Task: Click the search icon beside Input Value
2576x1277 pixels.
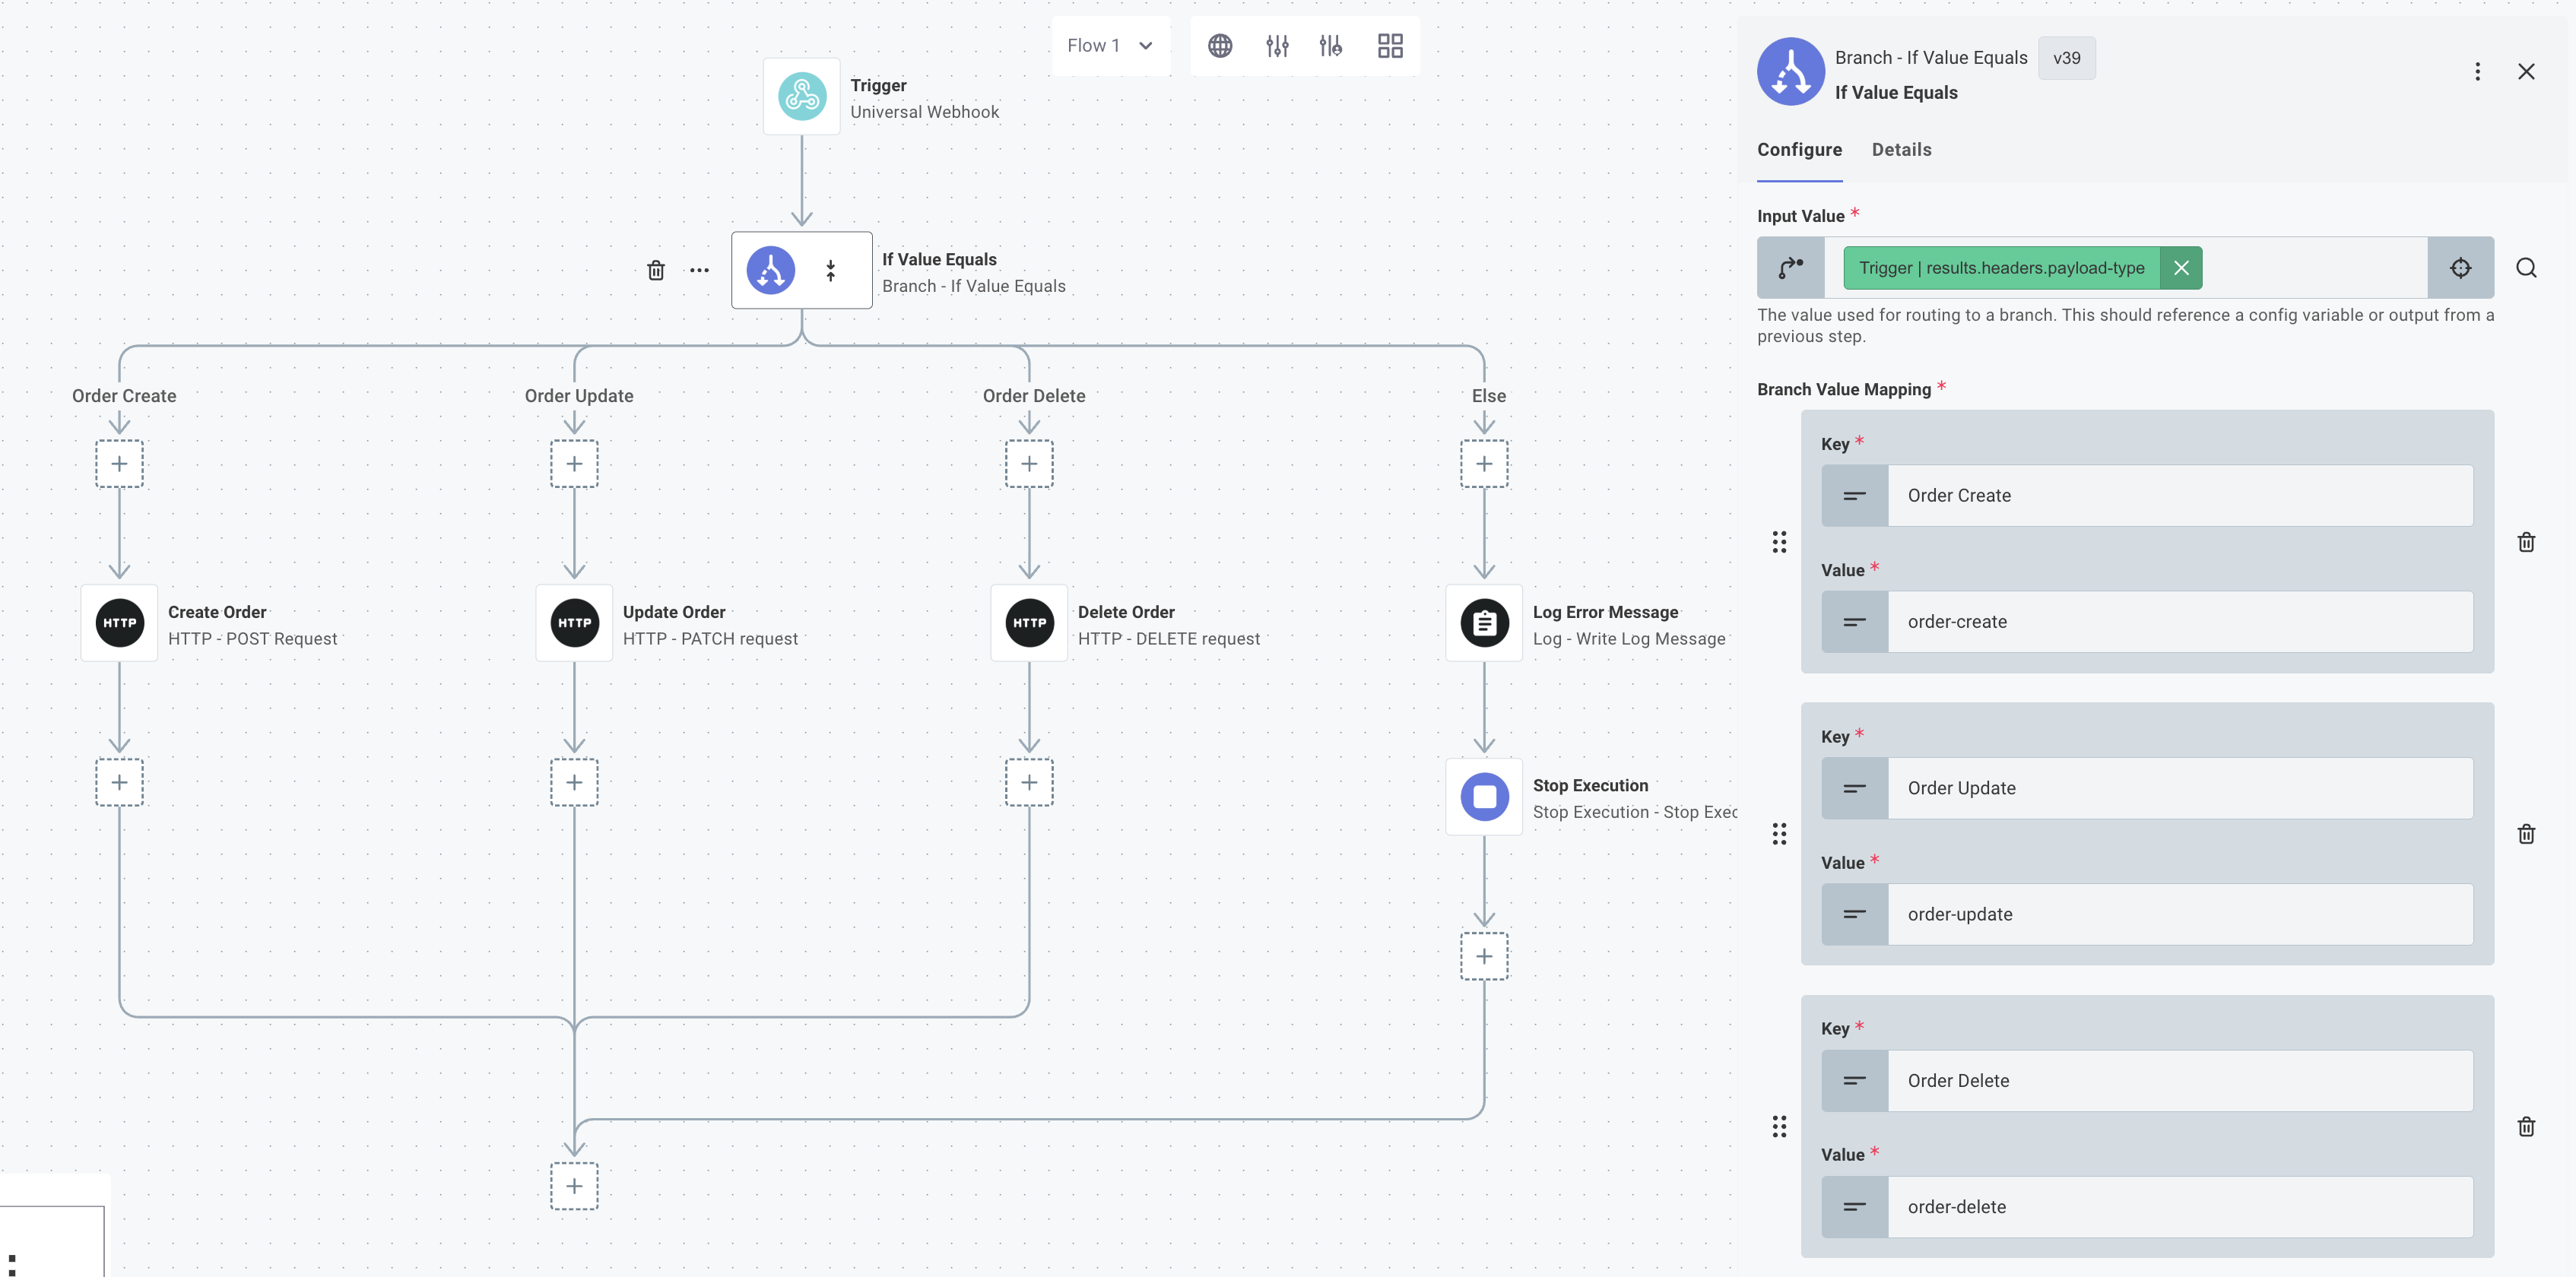Action: 2525,268
